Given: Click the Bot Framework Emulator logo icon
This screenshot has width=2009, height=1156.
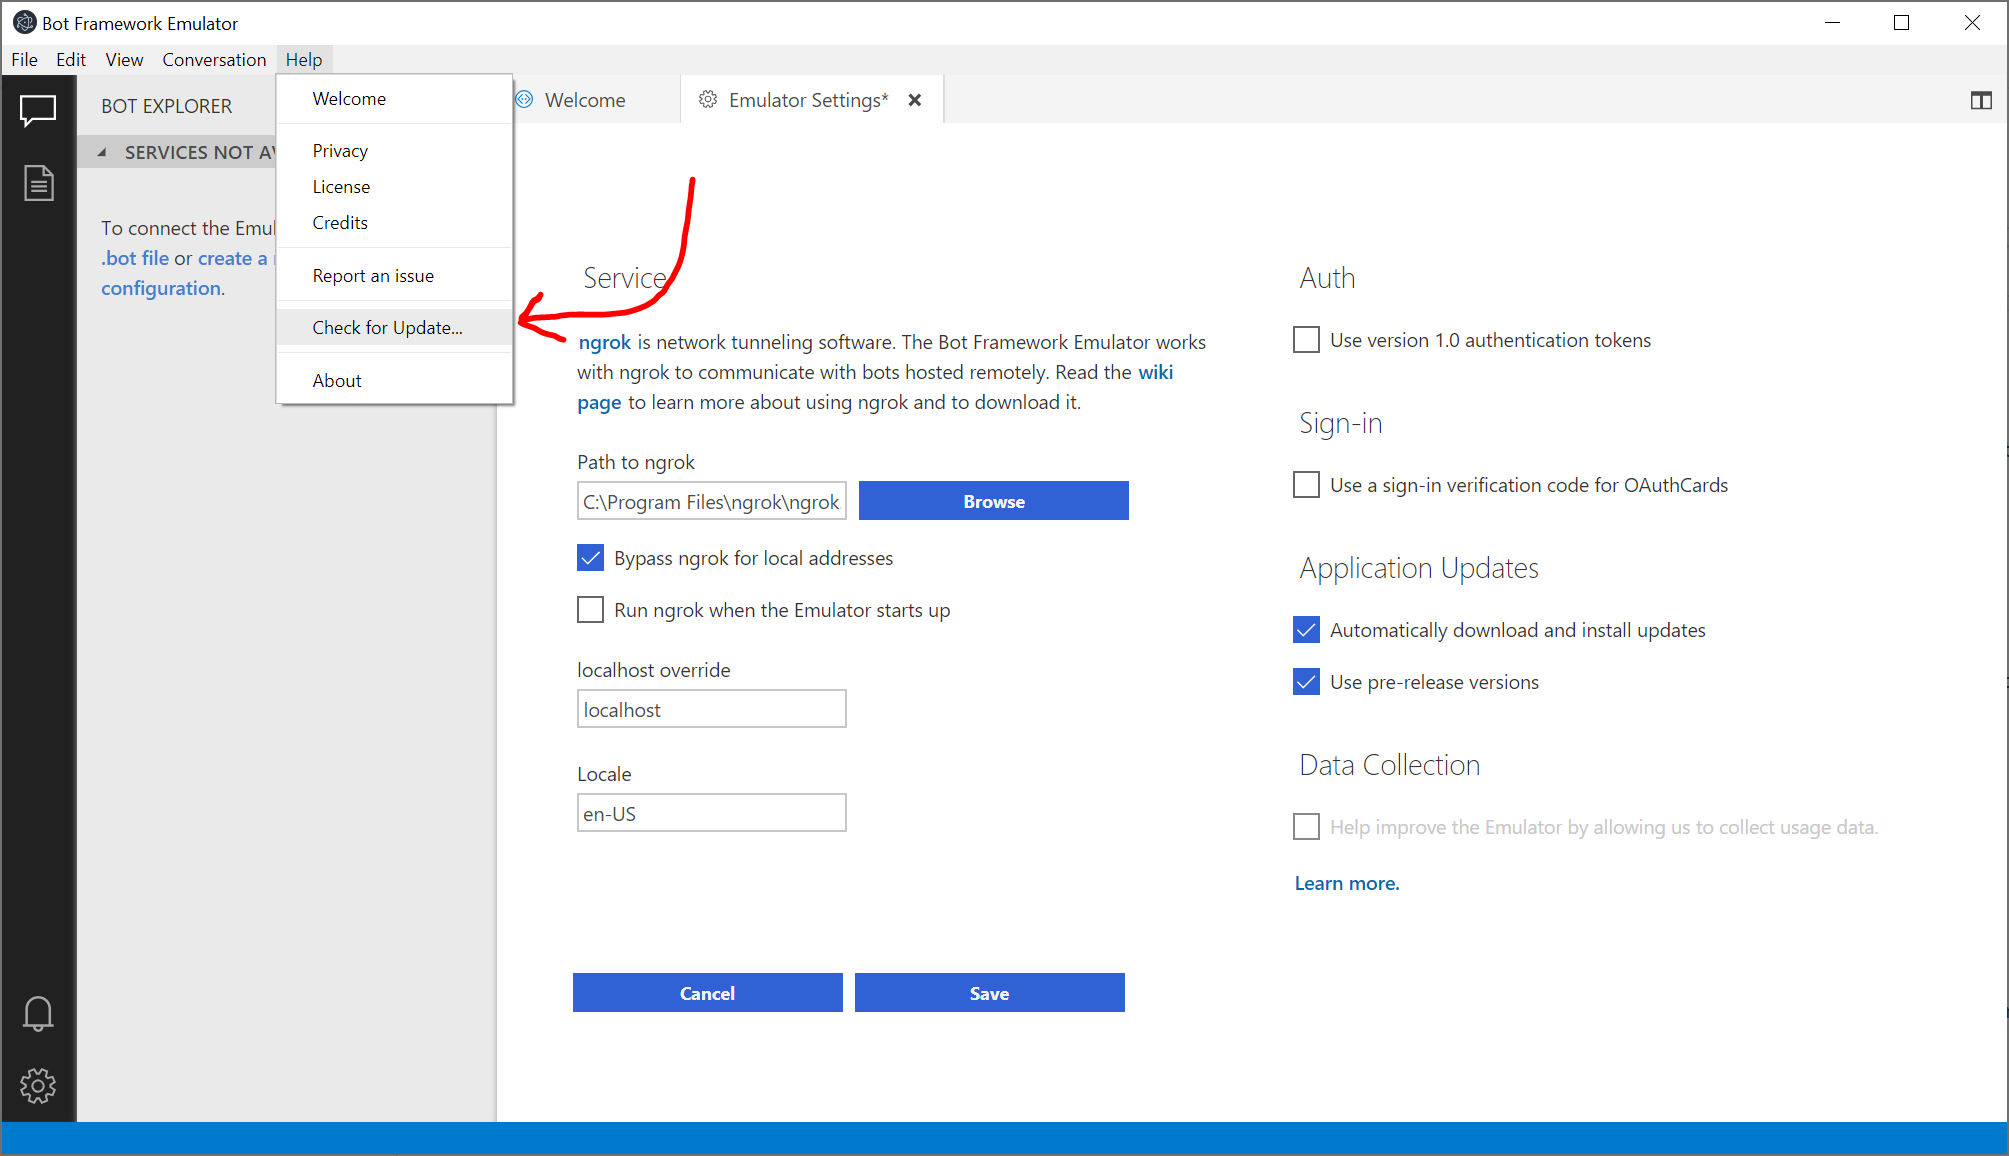Looking at the screenshot, I should [24, 22].
